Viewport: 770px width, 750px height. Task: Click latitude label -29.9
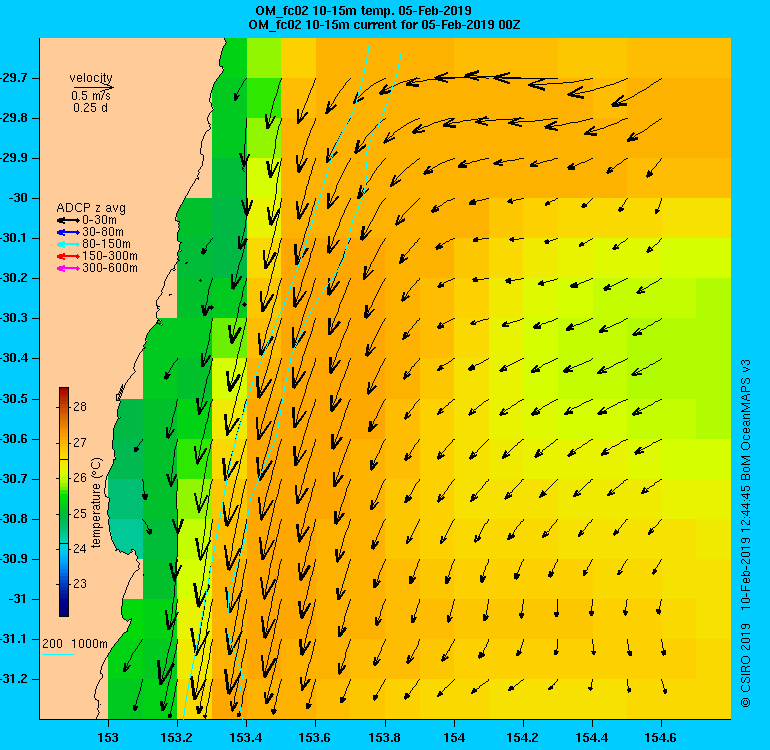click(14, 158)
